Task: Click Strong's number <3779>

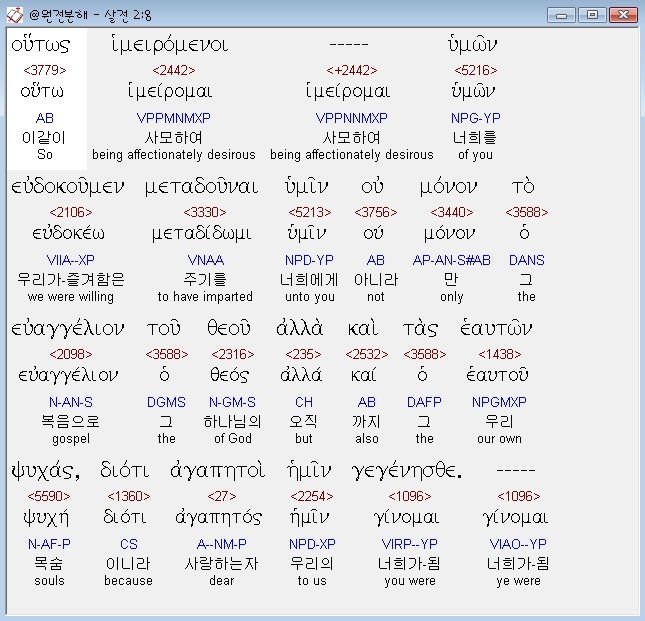Action: click(x=45, y=70)
